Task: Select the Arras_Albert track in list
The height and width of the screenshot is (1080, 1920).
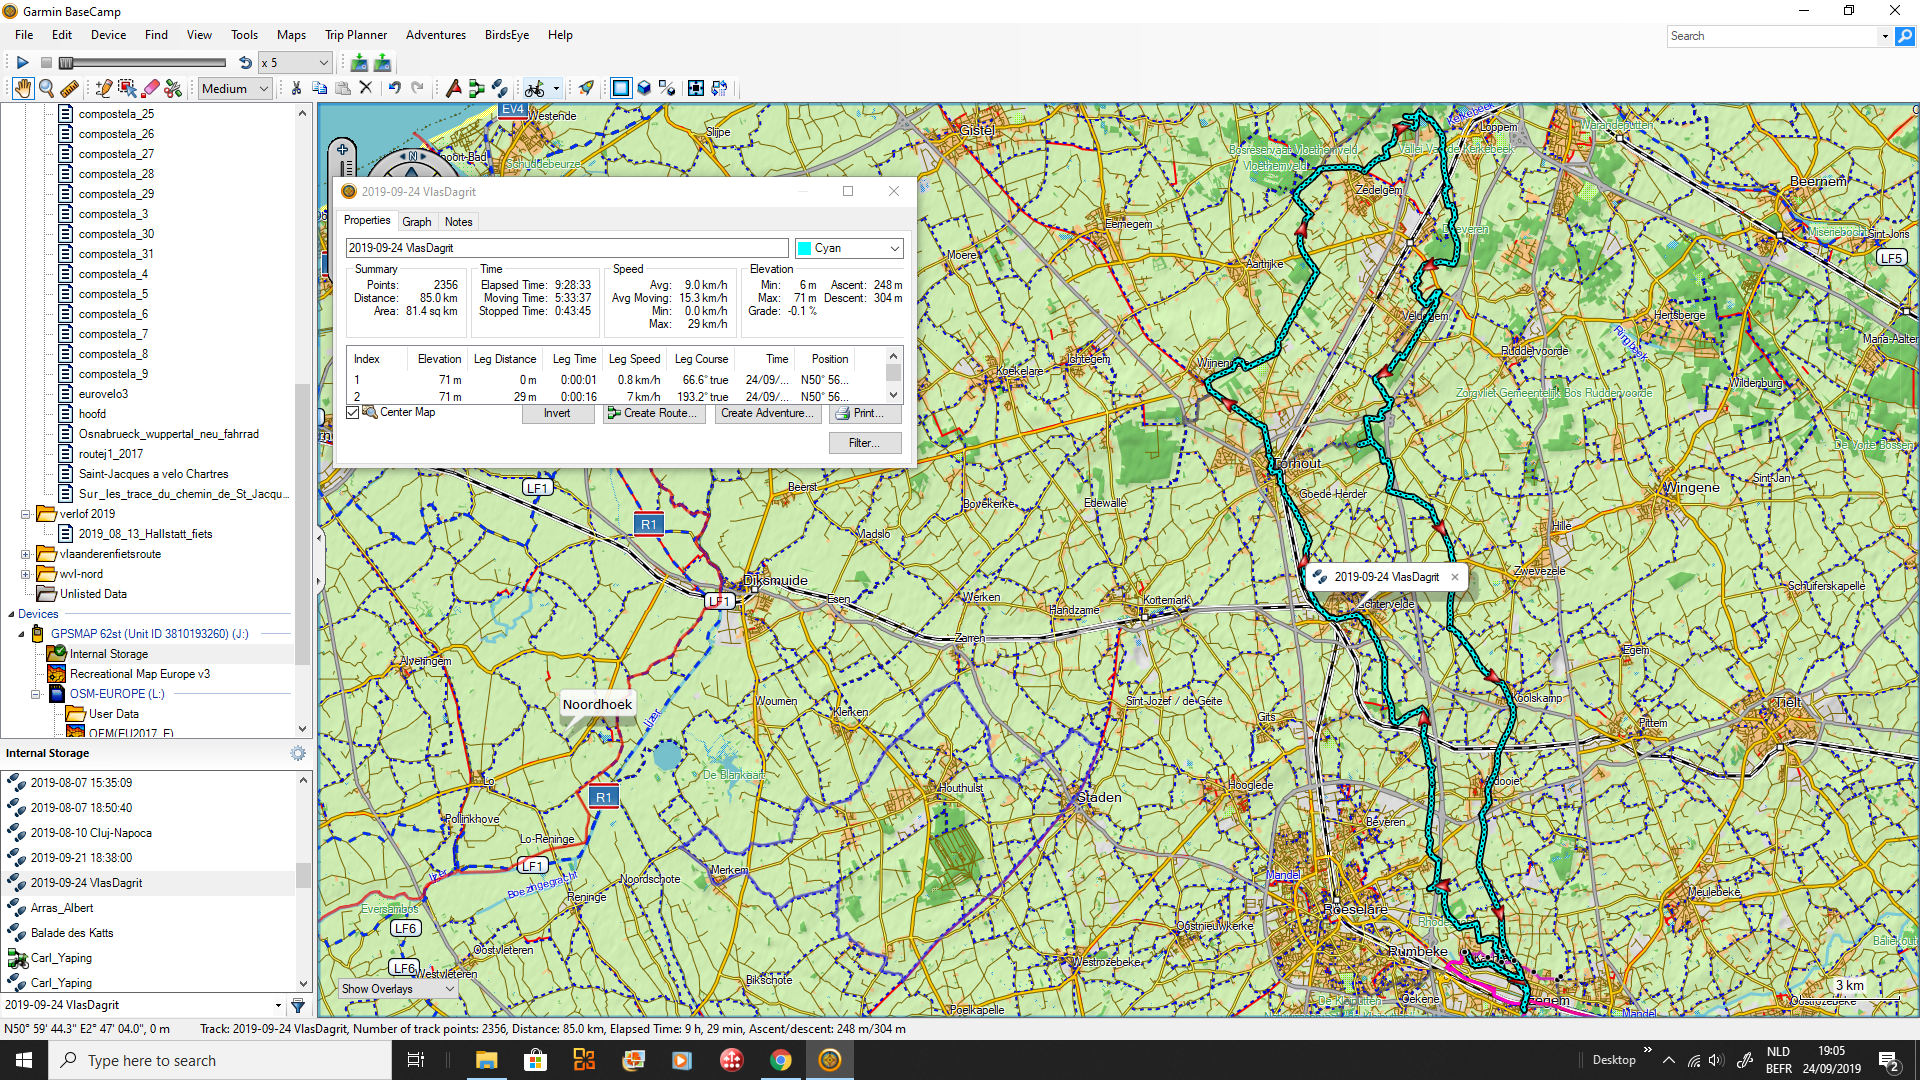Action: 62,908
